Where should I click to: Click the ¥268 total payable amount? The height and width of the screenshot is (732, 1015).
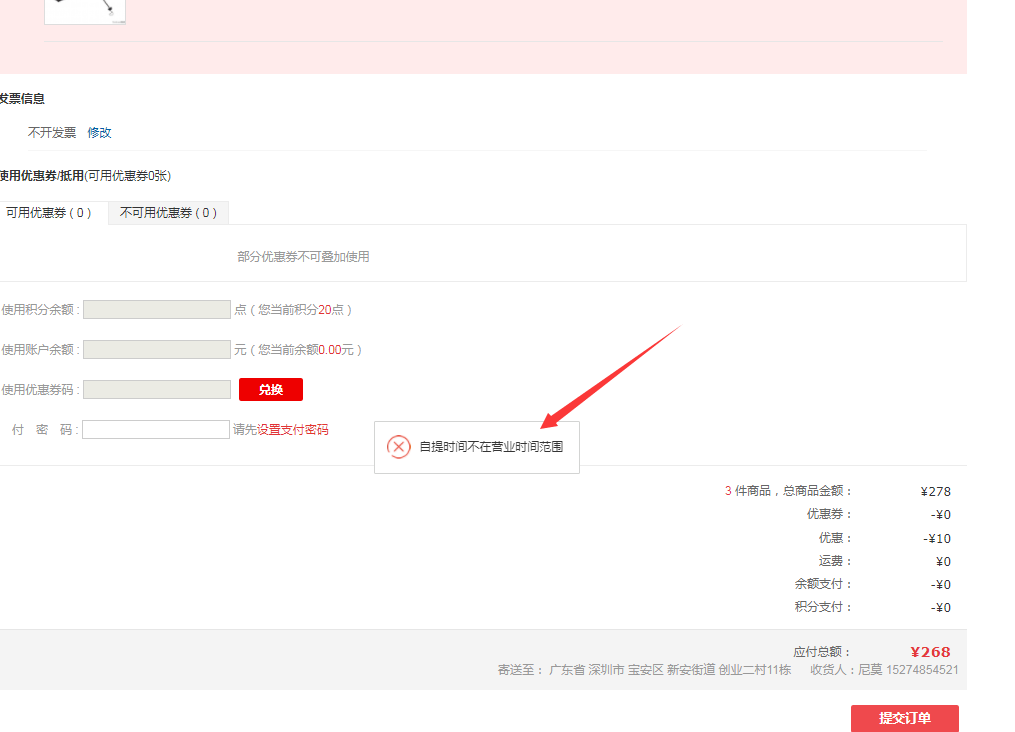(x=930, y=652)
